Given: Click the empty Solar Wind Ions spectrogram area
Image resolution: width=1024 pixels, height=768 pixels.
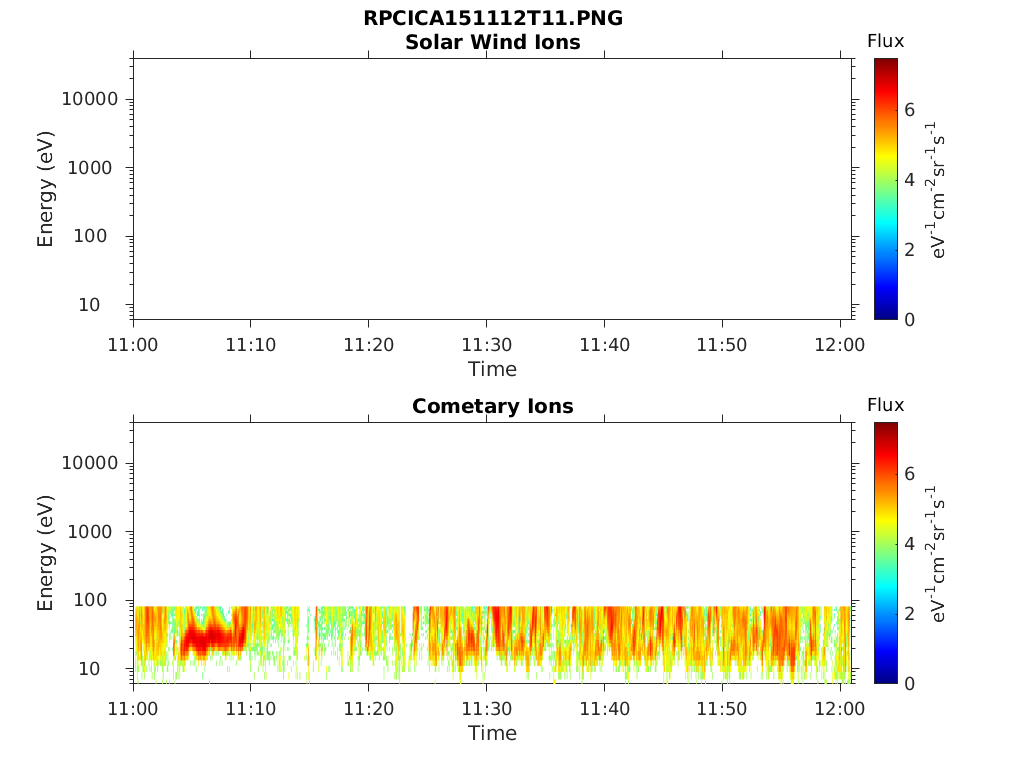Looking at the screenshot, I should (492, 189).
